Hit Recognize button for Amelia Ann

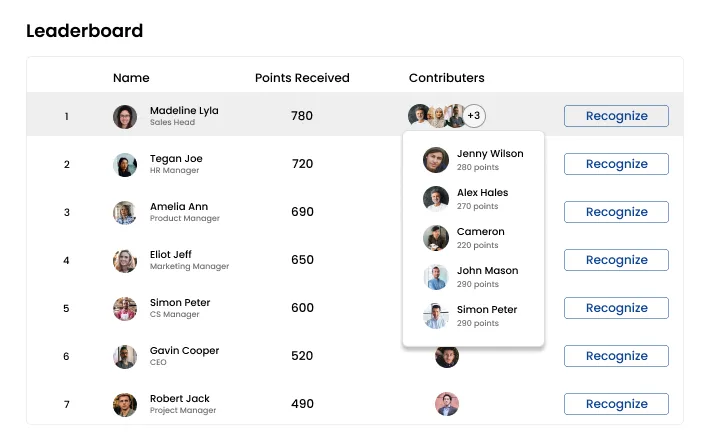point(616,212)
